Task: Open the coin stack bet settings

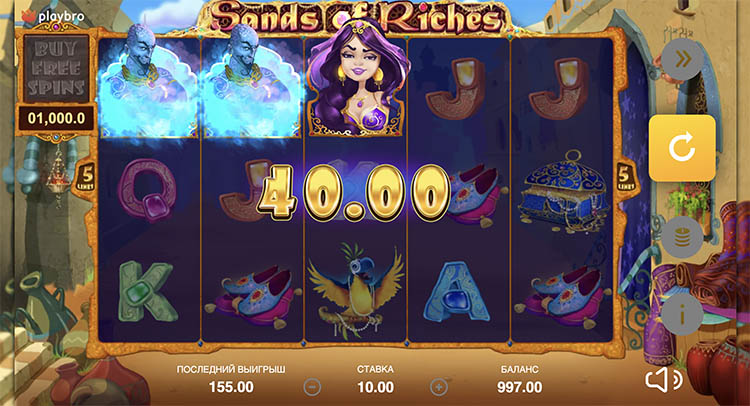Action: pyautogui.click(x=683, y=237)
